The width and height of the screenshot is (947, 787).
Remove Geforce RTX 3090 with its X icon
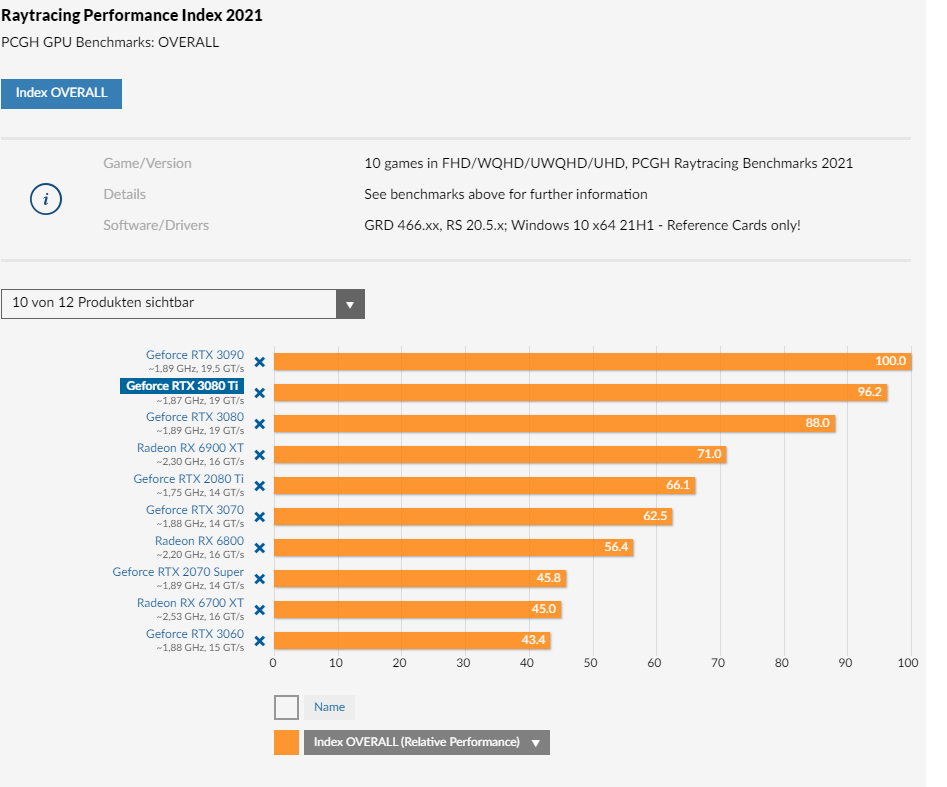point(260,362)
